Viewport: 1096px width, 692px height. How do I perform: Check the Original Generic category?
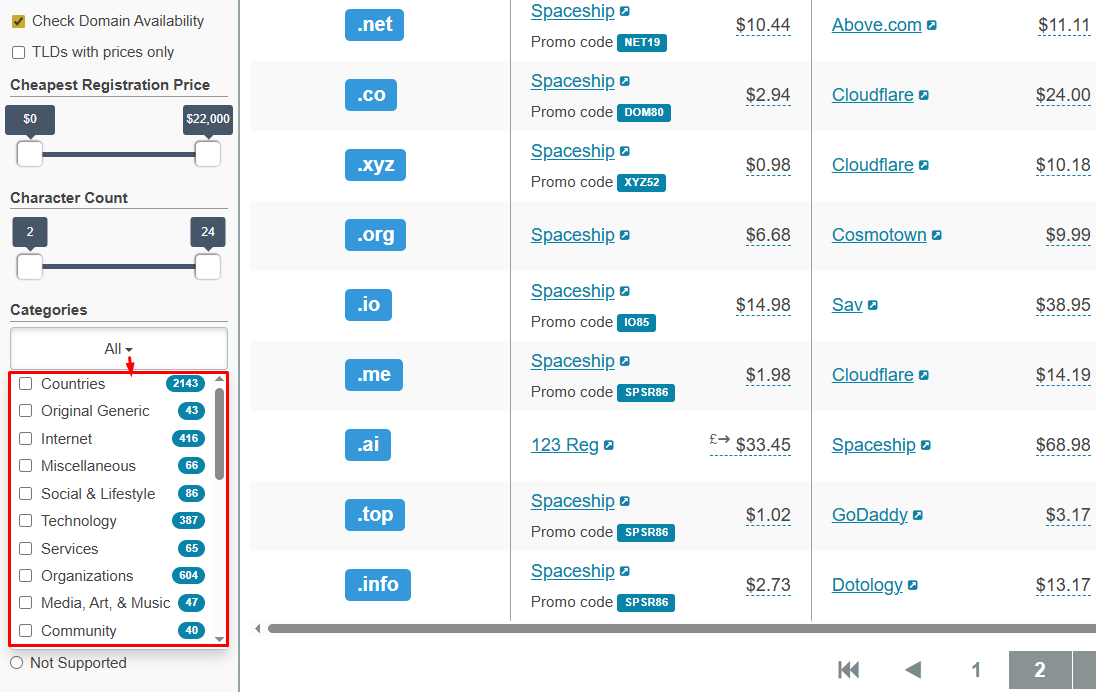26,411
